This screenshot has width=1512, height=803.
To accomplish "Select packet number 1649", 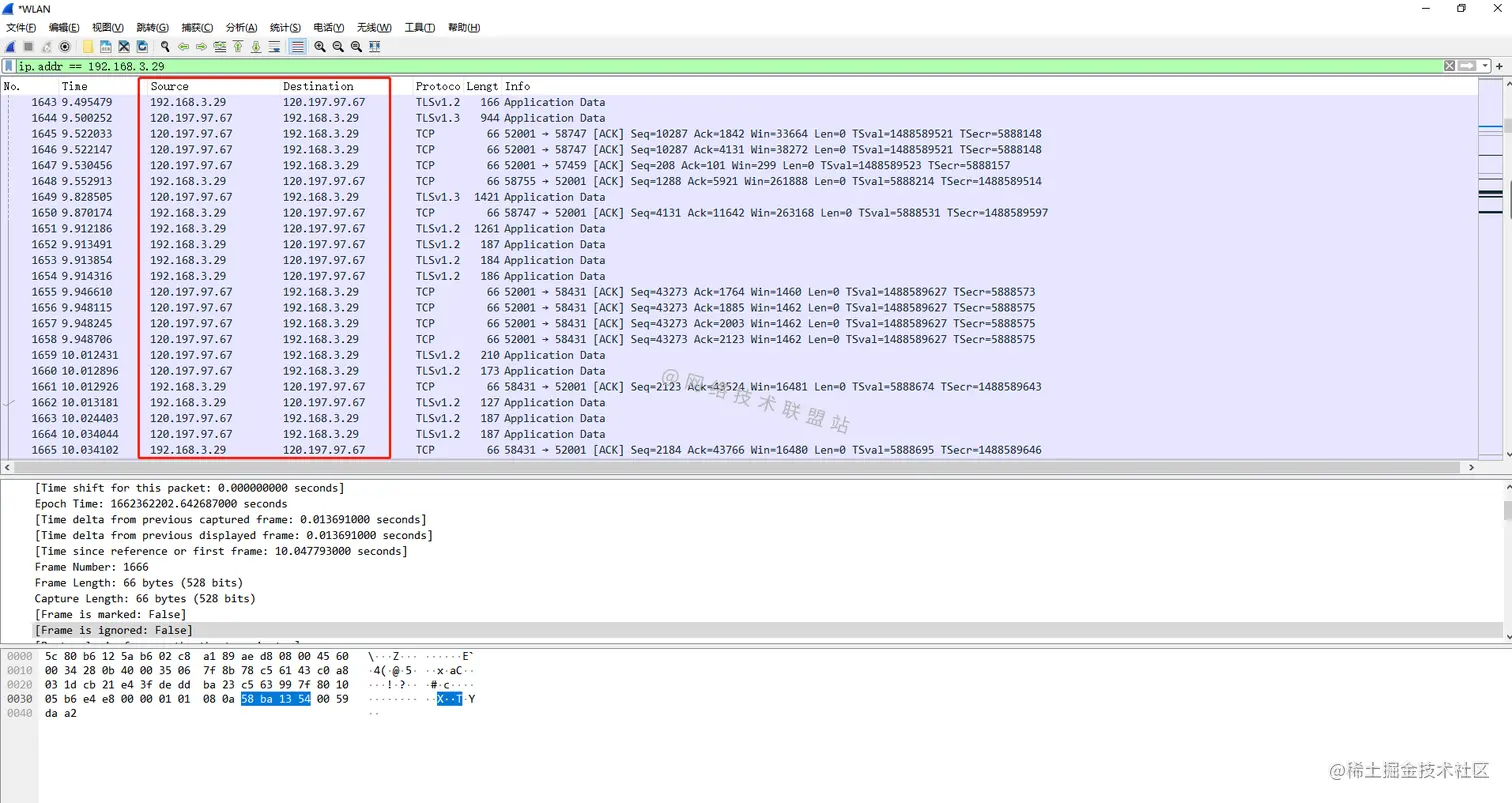I will 740,197.
